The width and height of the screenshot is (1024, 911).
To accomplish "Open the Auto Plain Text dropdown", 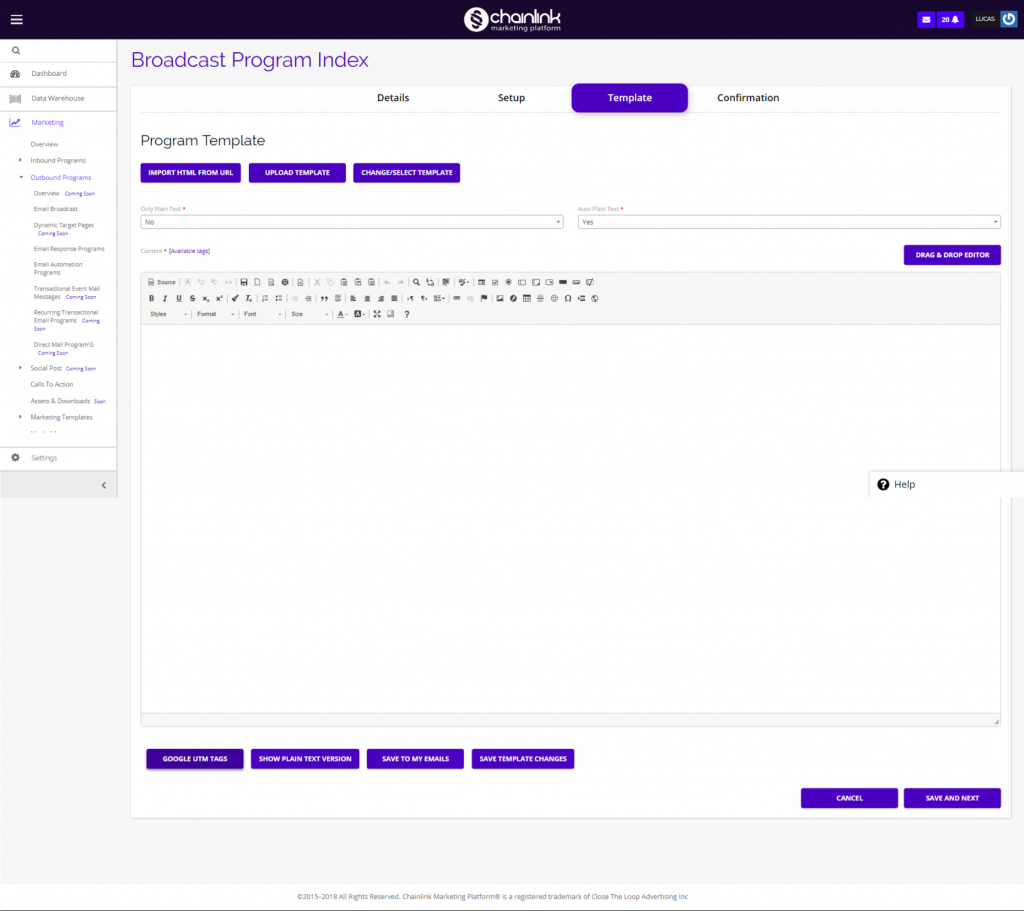I will click(x=788, y=221).
